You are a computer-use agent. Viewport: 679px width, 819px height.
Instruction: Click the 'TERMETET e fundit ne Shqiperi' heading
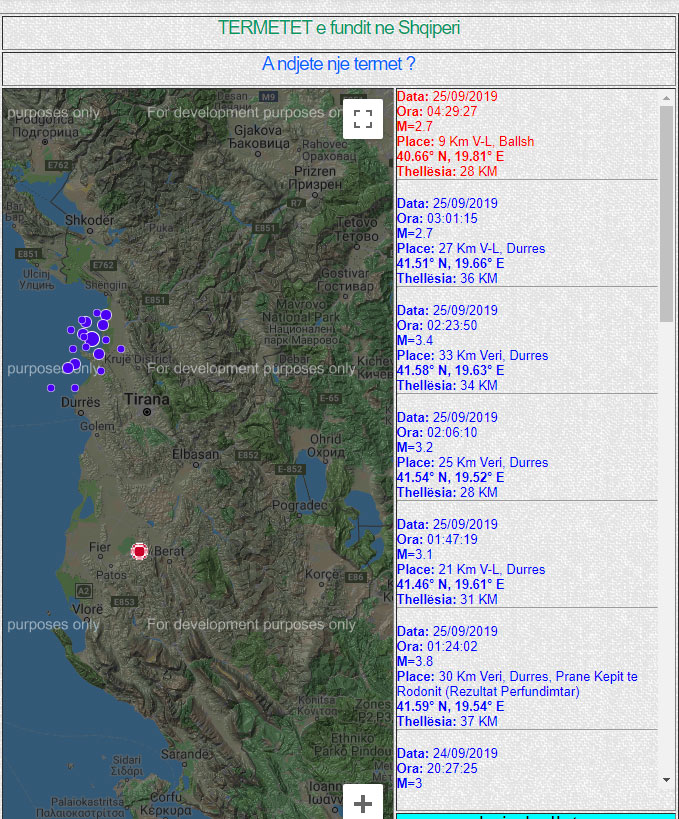pos(339,28)
